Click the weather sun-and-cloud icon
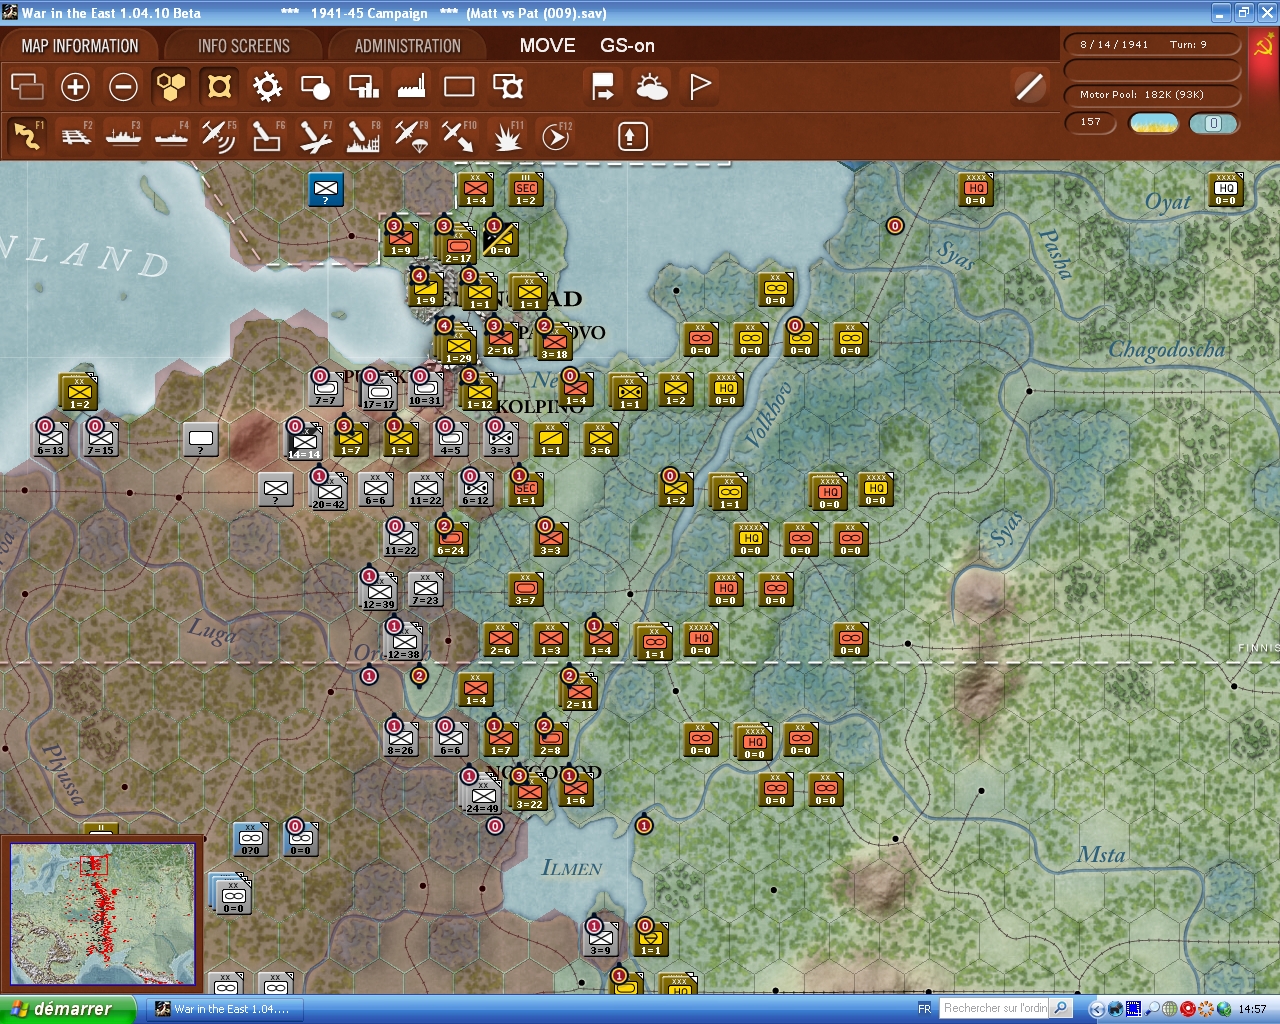The height and width of the screenshot is (1024, 1280). (652, 87)
